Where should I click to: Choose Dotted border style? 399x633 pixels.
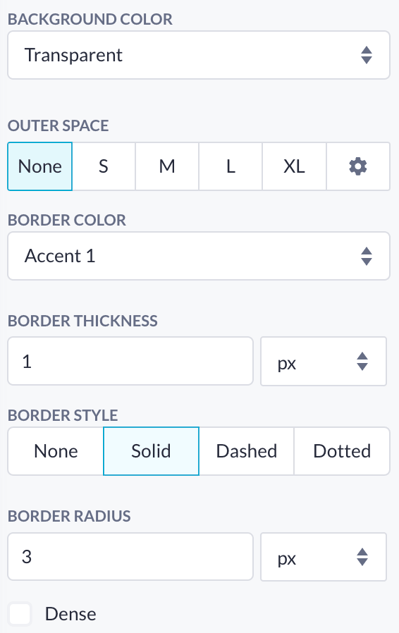tap(342, 451)
